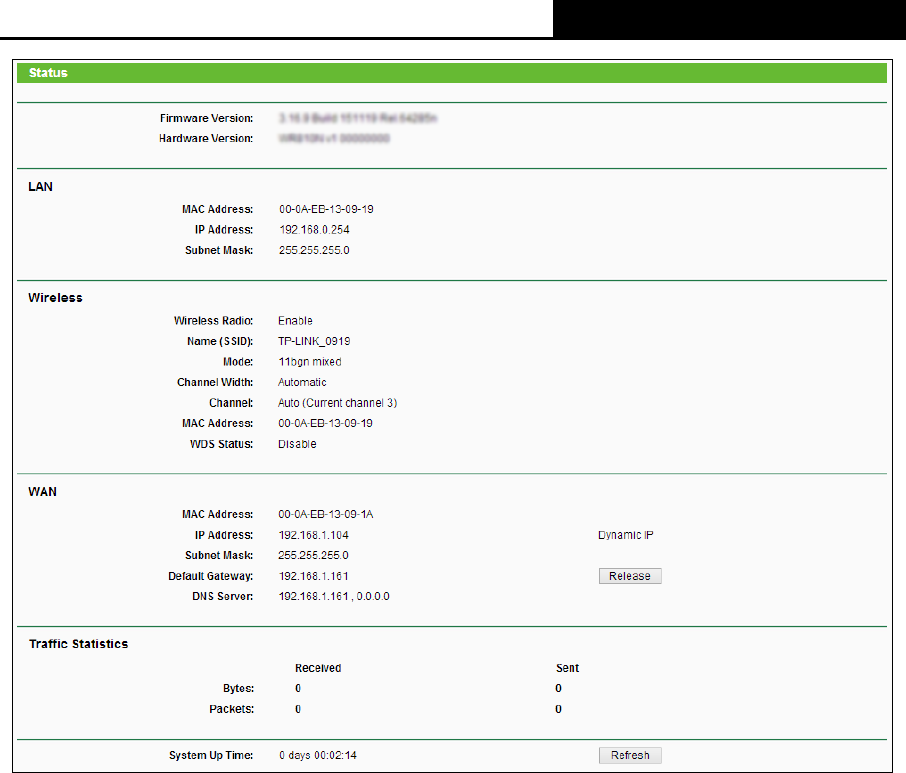Select Channel Width value Automatic

[302, 382]
